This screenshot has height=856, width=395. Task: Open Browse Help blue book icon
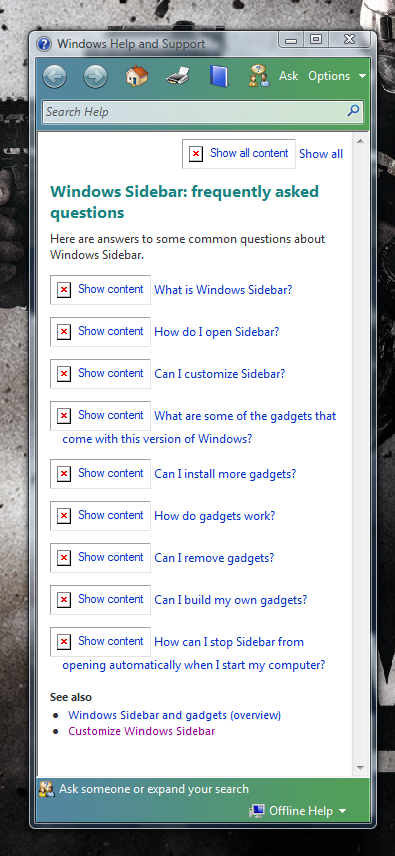click(219, 76)
